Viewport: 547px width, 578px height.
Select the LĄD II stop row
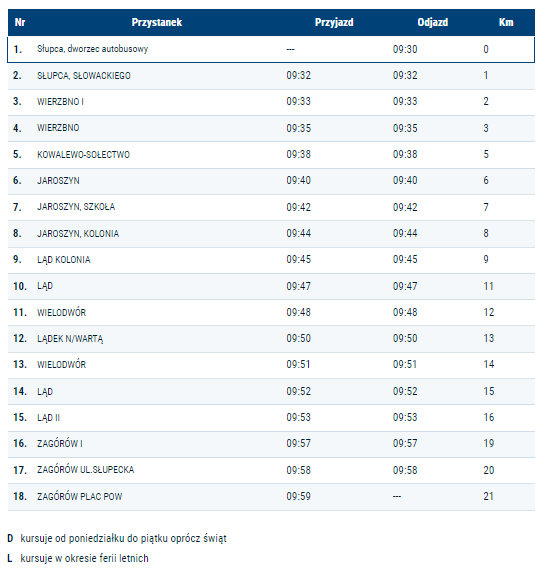271,418
